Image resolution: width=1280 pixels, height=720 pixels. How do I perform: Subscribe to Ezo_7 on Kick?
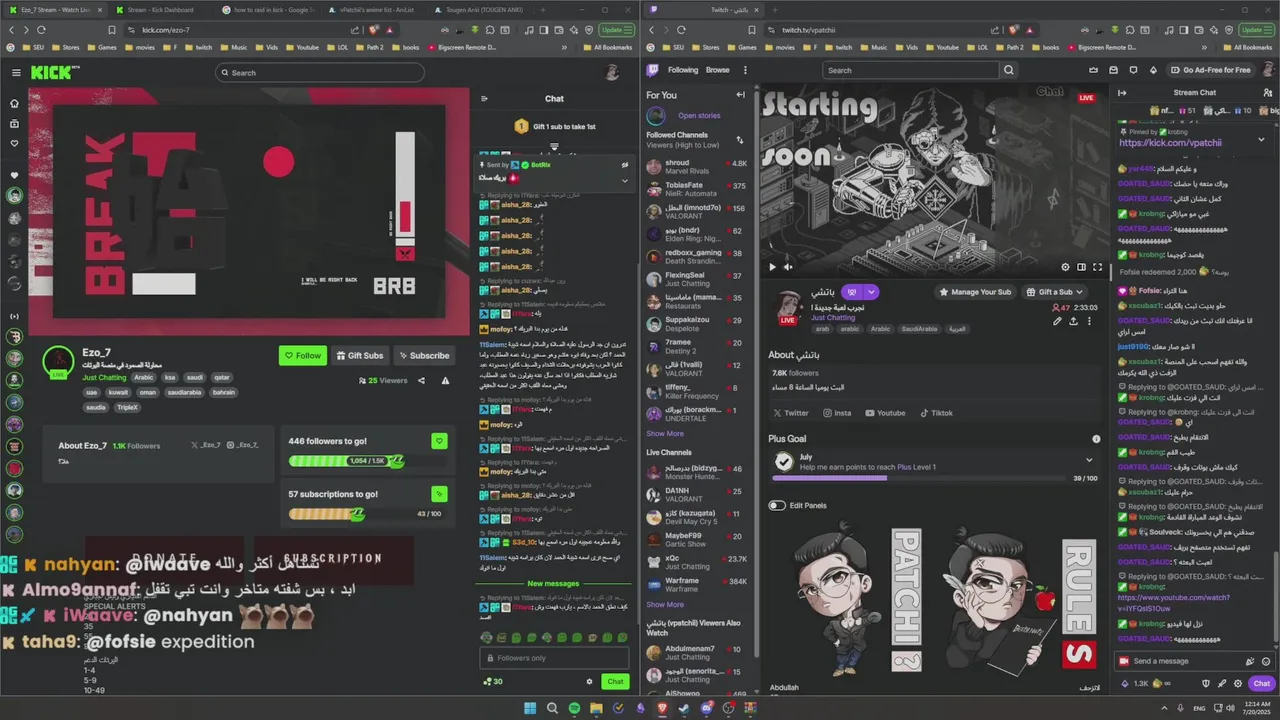[x=423, y=355]
